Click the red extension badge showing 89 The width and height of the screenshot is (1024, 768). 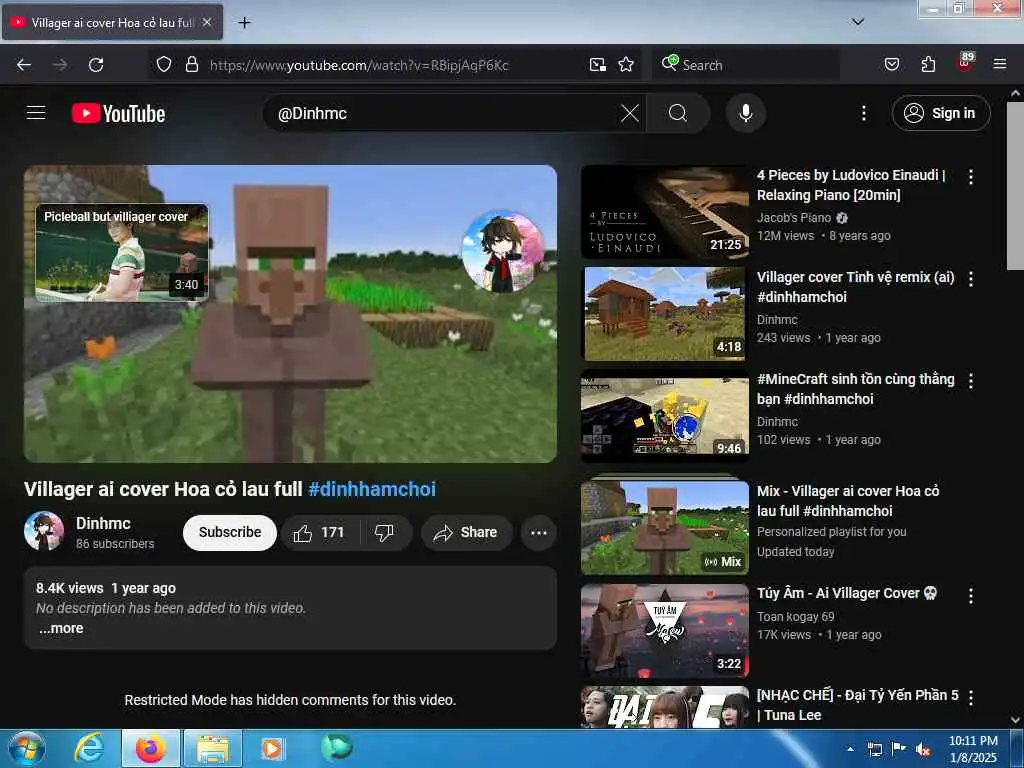pyautogui.click(x=965, y=62)
